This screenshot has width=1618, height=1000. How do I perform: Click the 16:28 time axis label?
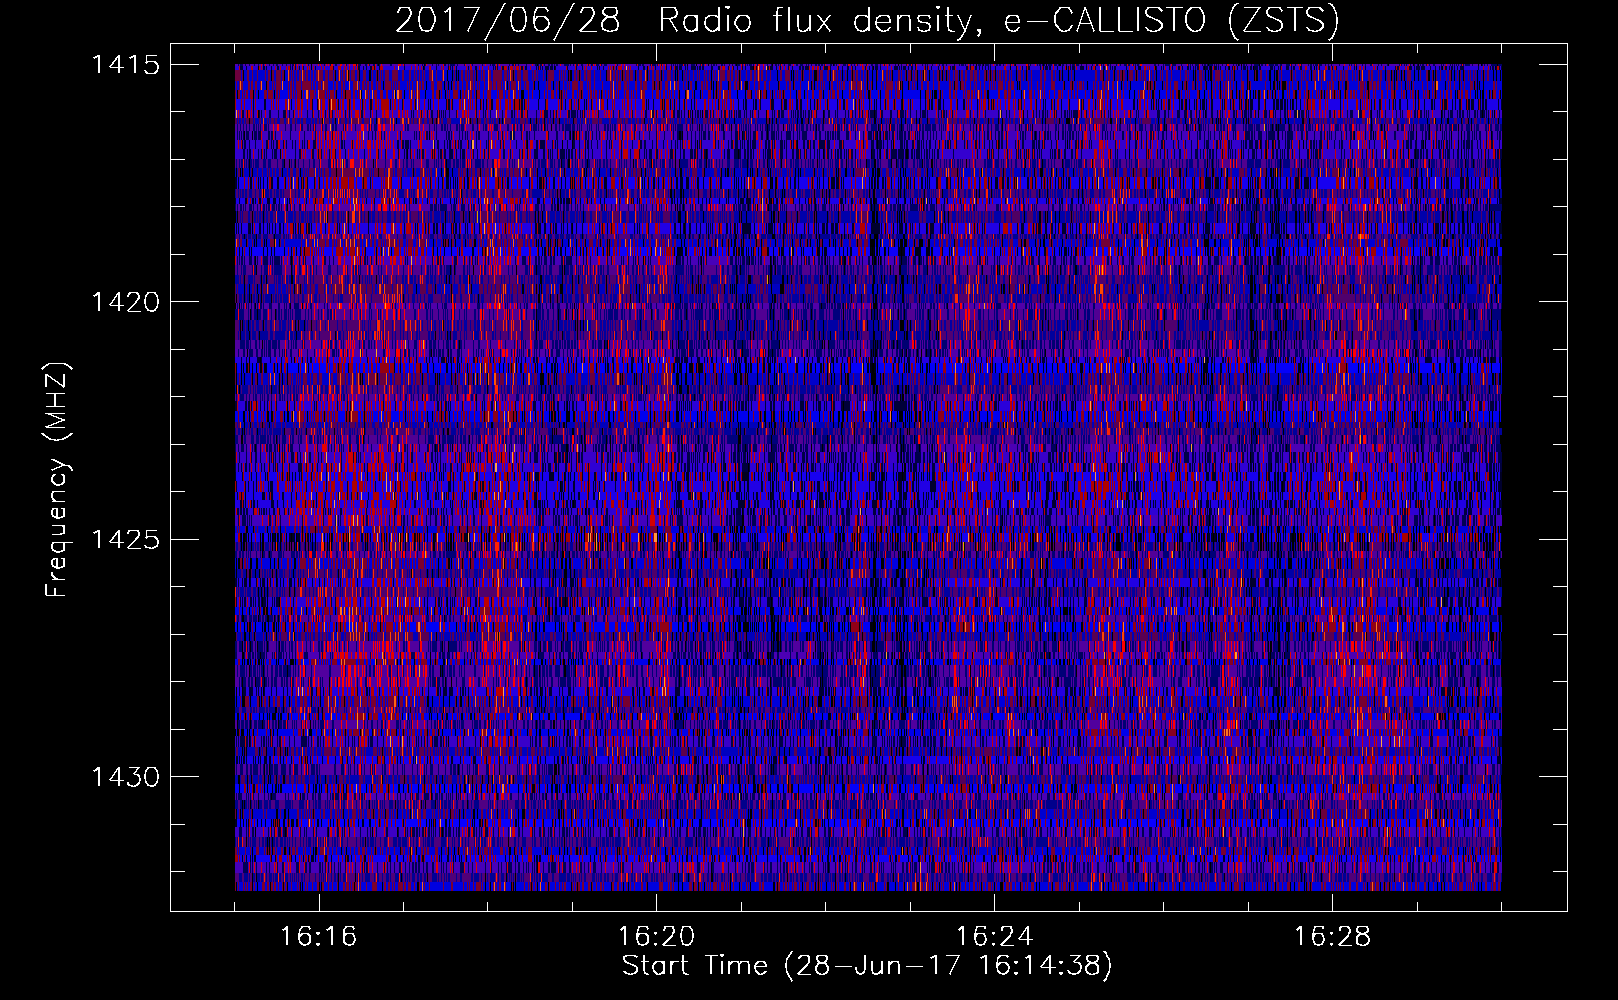click(x=1332, y=937)
